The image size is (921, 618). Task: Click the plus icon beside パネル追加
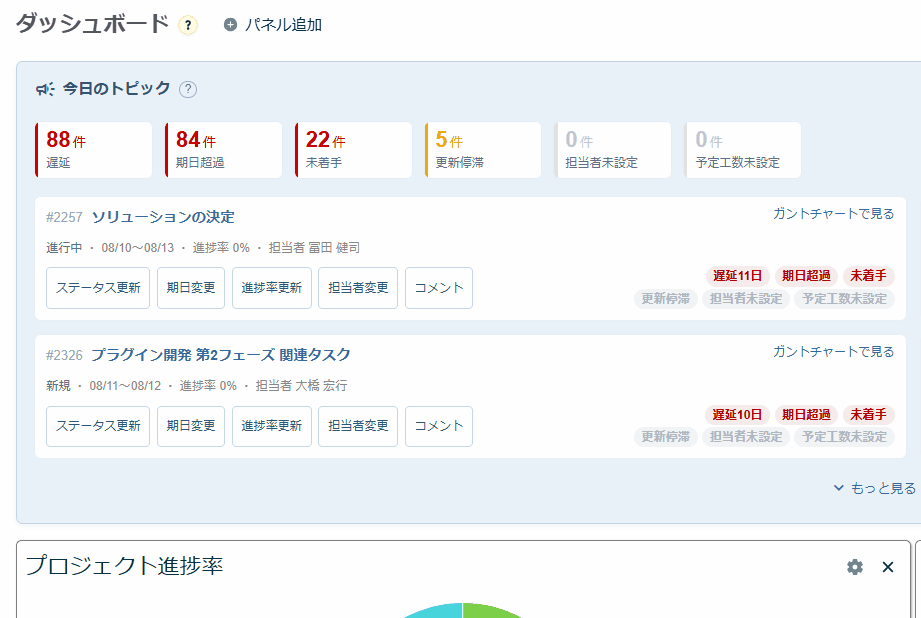[x=230, y=25]
